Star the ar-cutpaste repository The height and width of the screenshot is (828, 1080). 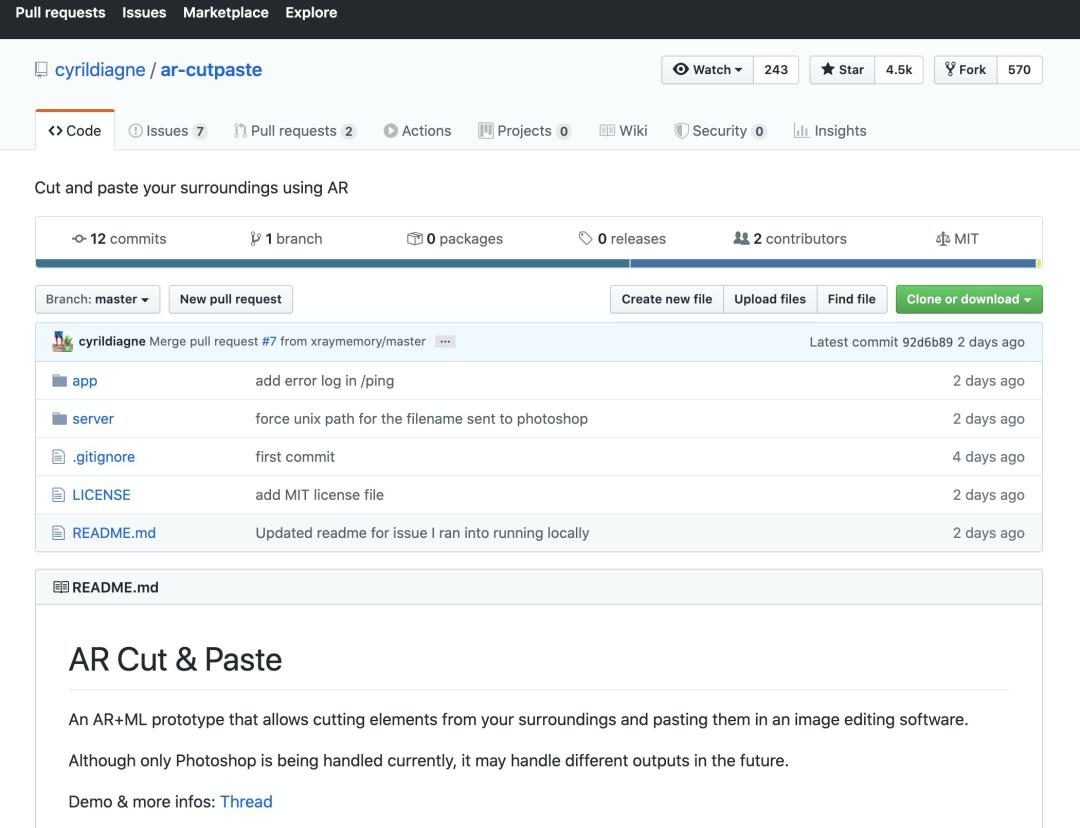click(x=842, y=70)
